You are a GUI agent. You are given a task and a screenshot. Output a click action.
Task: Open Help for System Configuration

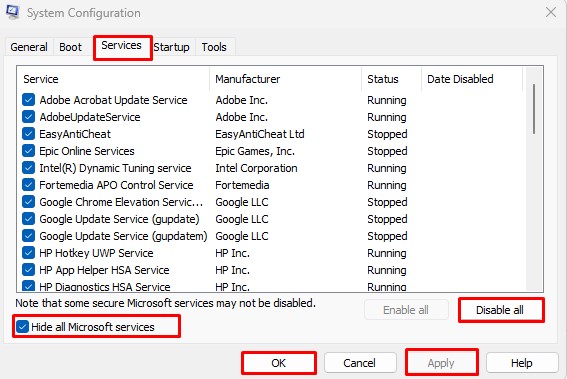(x=522, y=363)
